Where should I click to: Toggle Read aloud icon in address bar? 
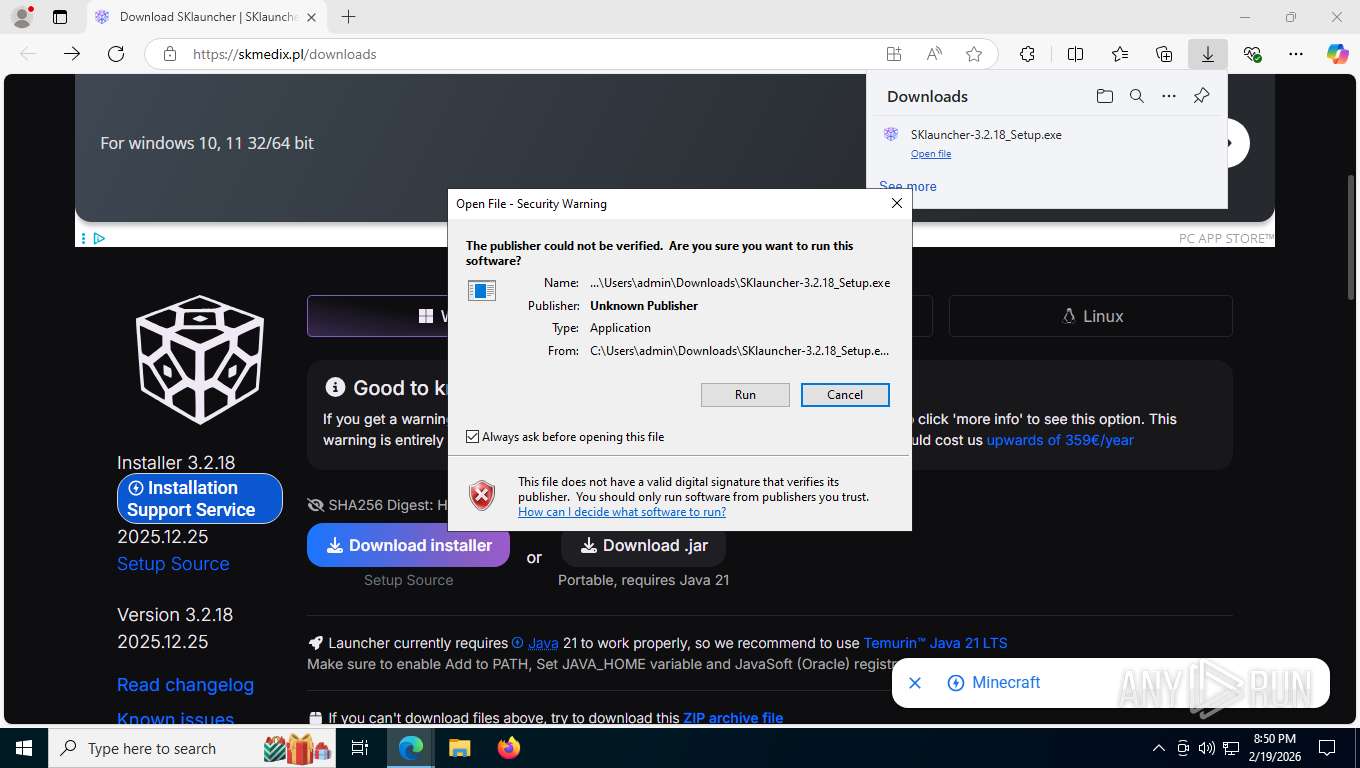[x=934, y=54]
